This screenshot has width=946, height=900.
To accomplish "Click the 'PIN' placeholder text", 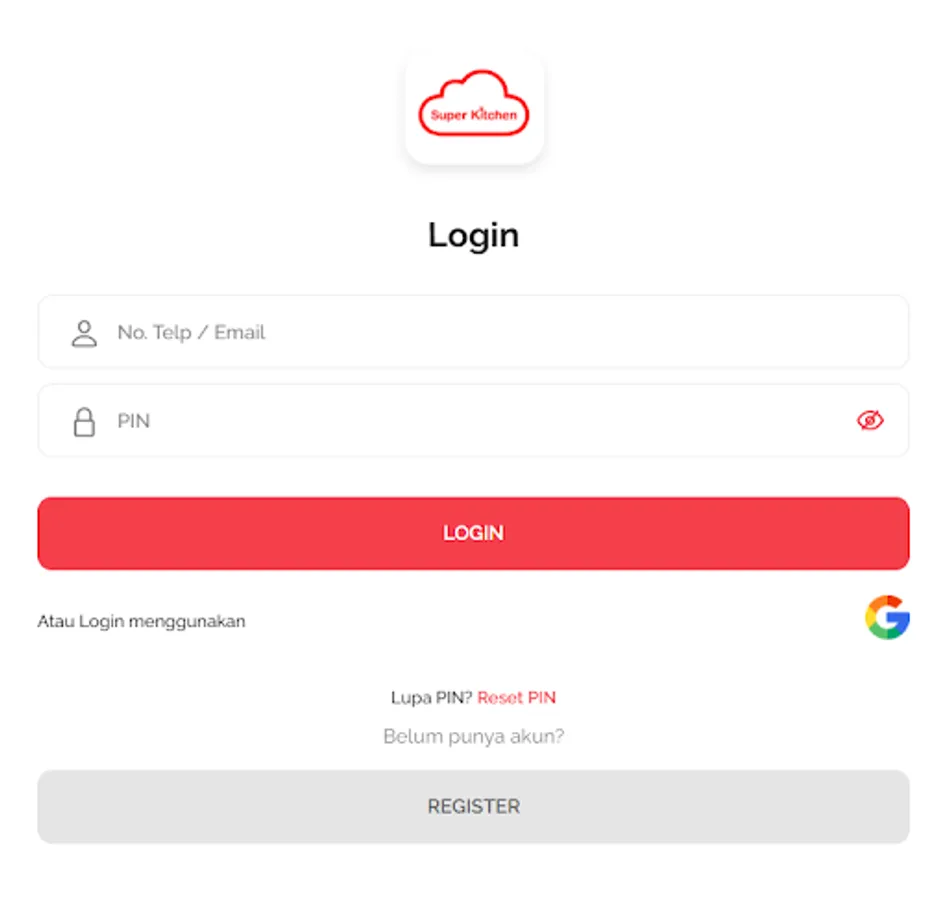I will click(x=133, y=421).
